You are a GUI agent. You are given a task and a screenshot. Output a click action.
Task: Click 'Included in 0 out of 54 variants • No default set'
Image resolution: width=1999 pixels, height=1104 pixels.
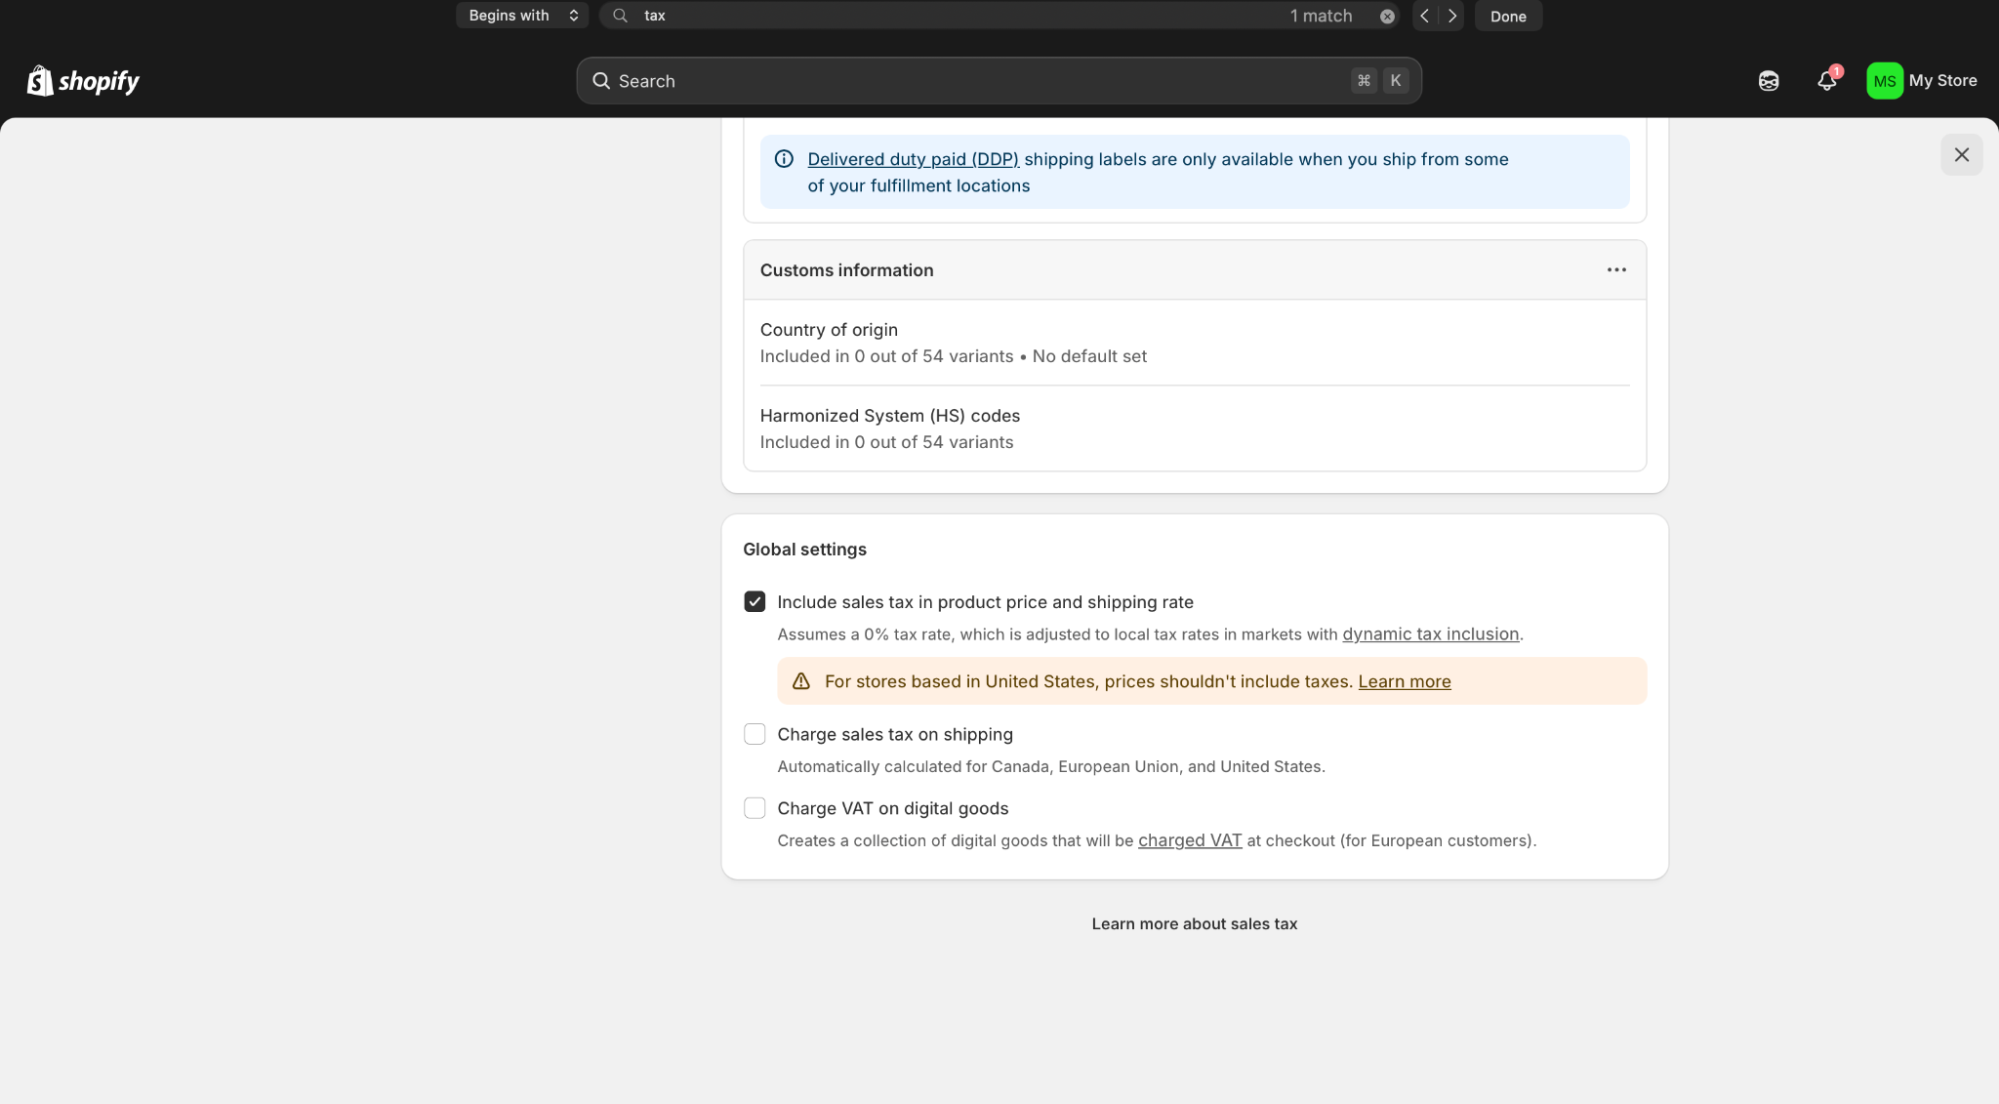953,357
